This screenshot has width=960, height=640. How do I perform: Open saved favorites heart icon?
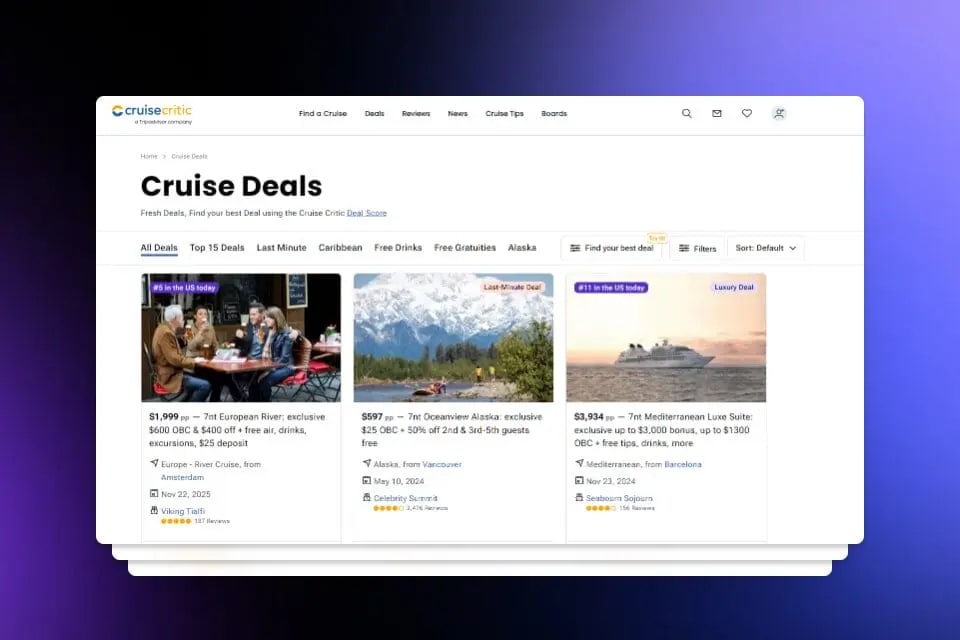click(747, 113)
